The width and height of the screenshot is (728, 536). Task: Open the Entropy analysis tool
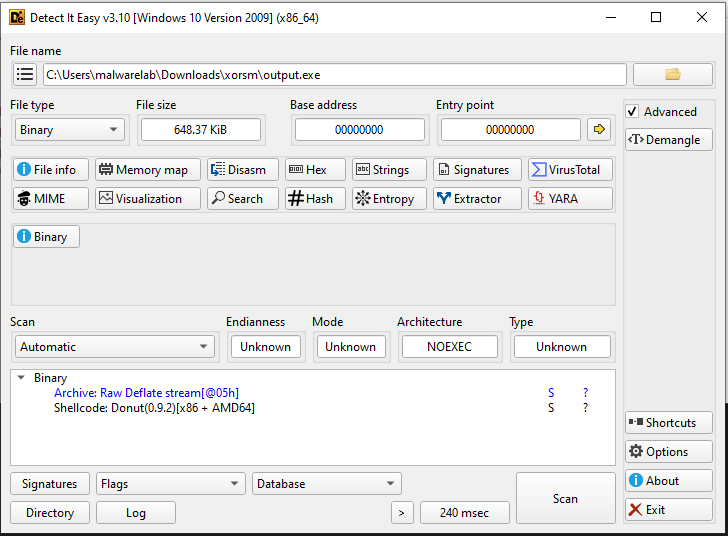click(x=384, y=199)
